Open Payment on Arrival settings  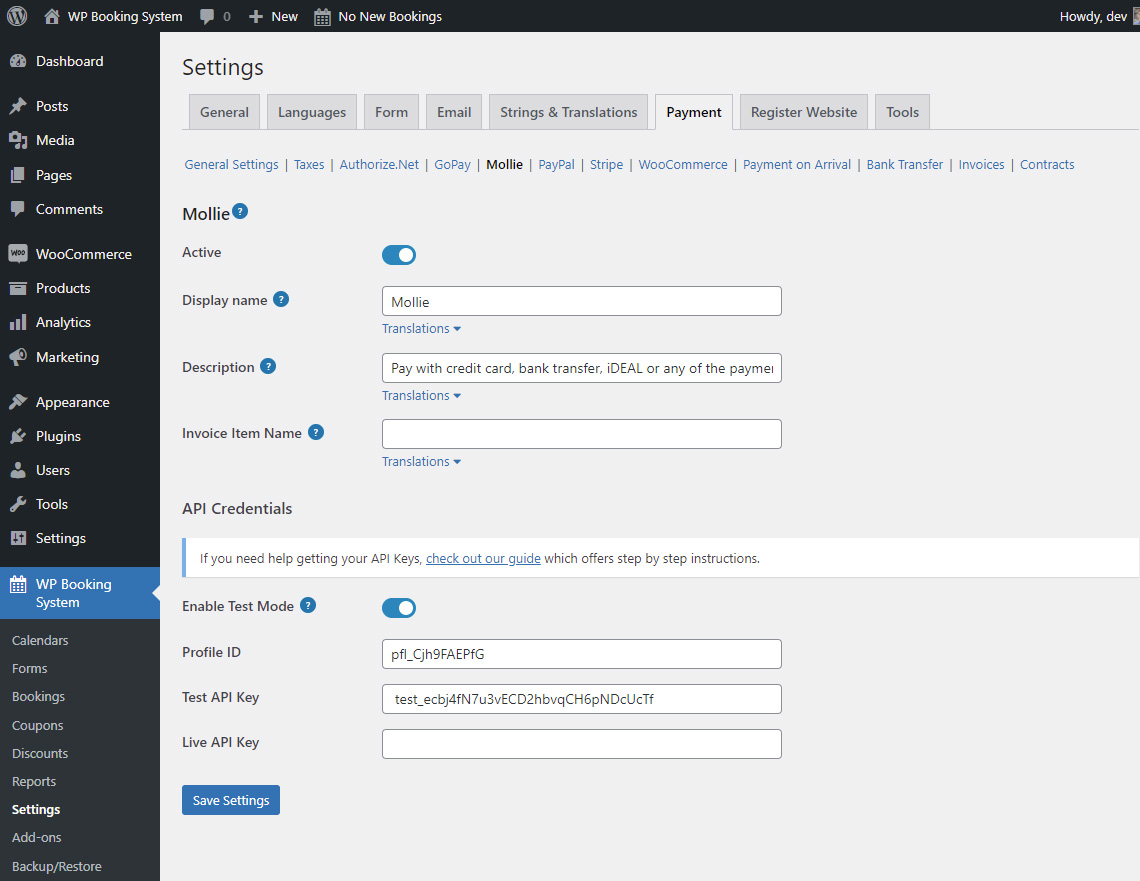797,164
